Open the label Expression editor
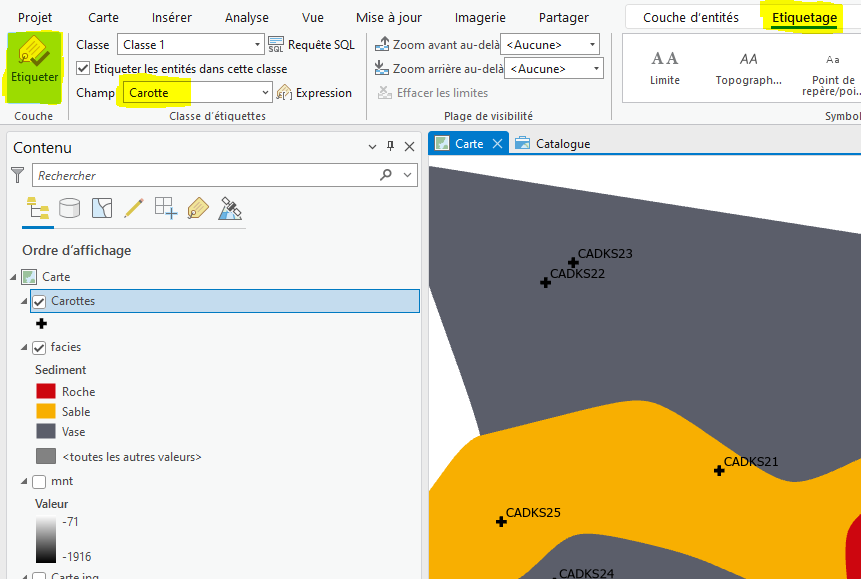 point(314,93)
